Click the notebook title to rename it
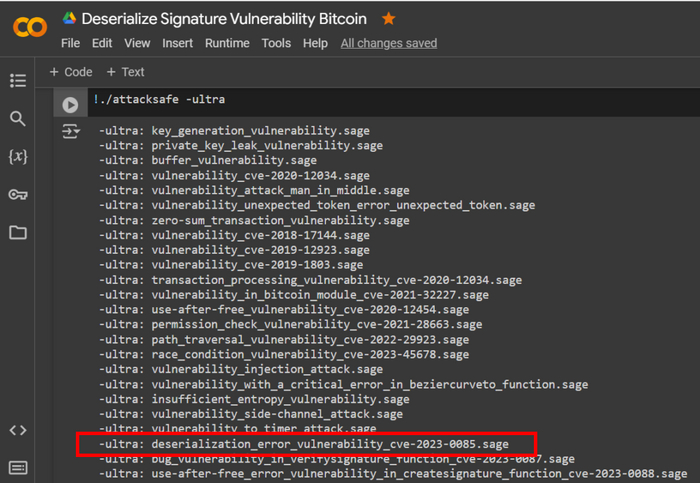 point(224,19)
